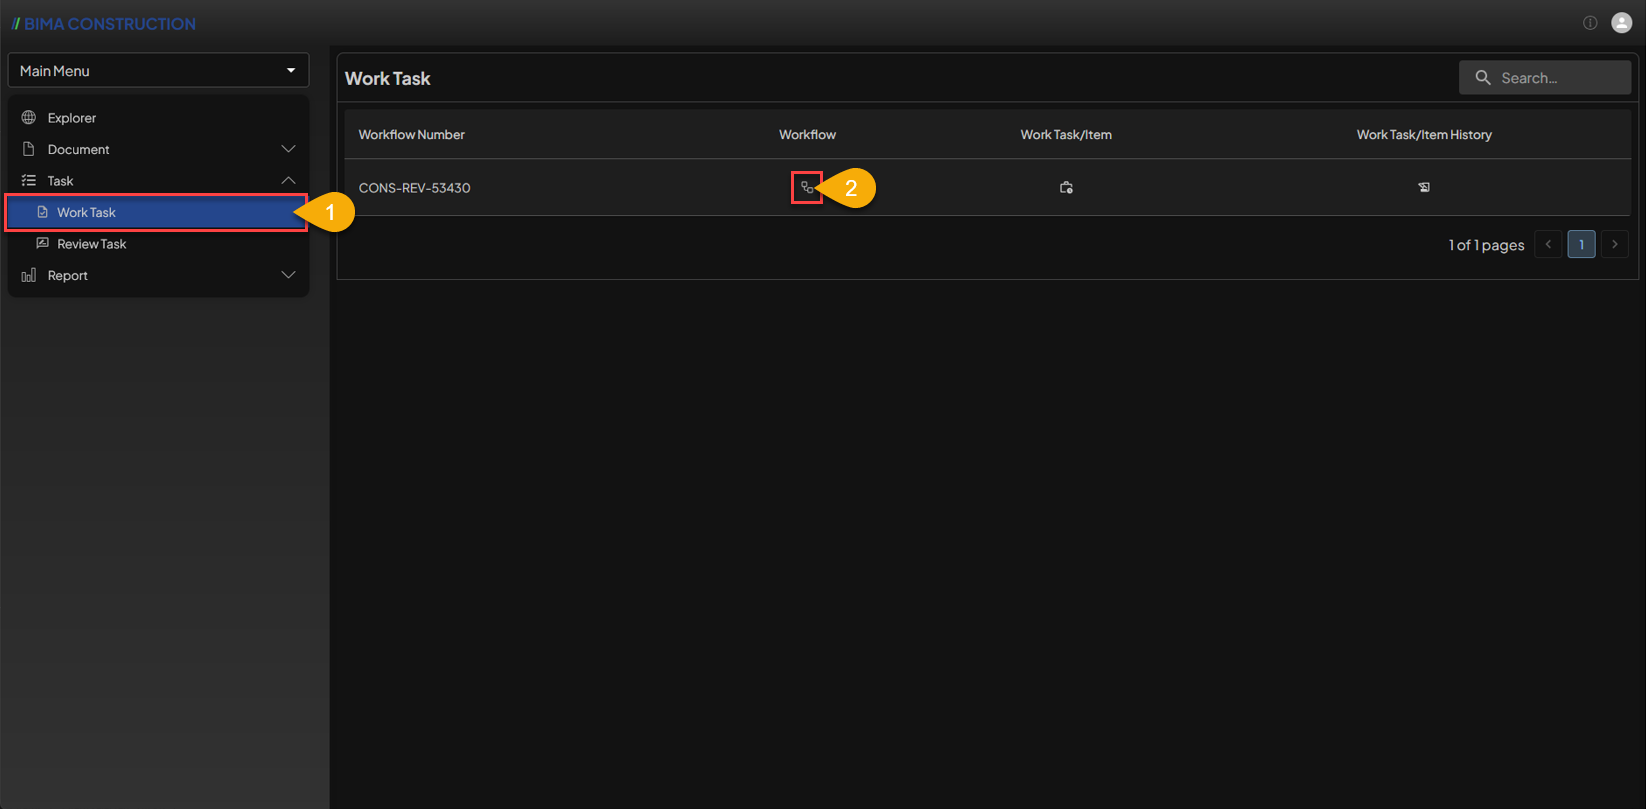1646x809 pixels.
Task: Collapse the Task section chevron
Action: 288,181
